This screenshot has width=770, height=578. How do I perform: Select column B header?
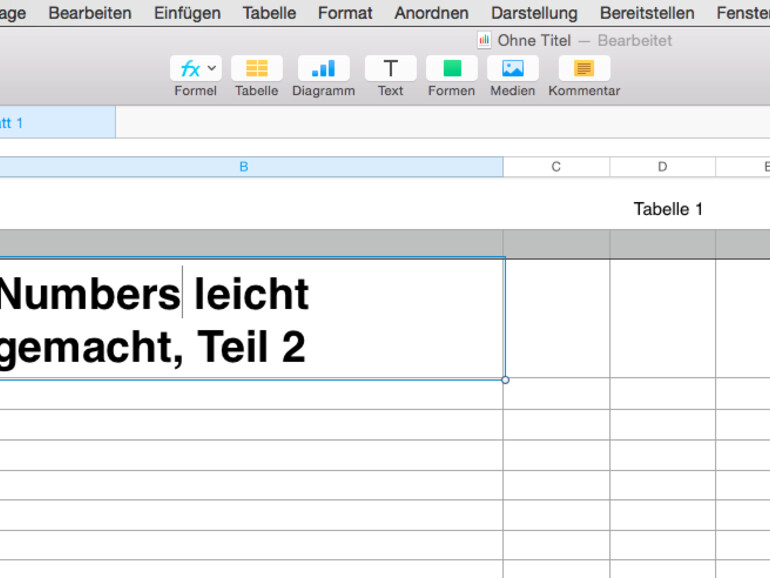point(251,167)
